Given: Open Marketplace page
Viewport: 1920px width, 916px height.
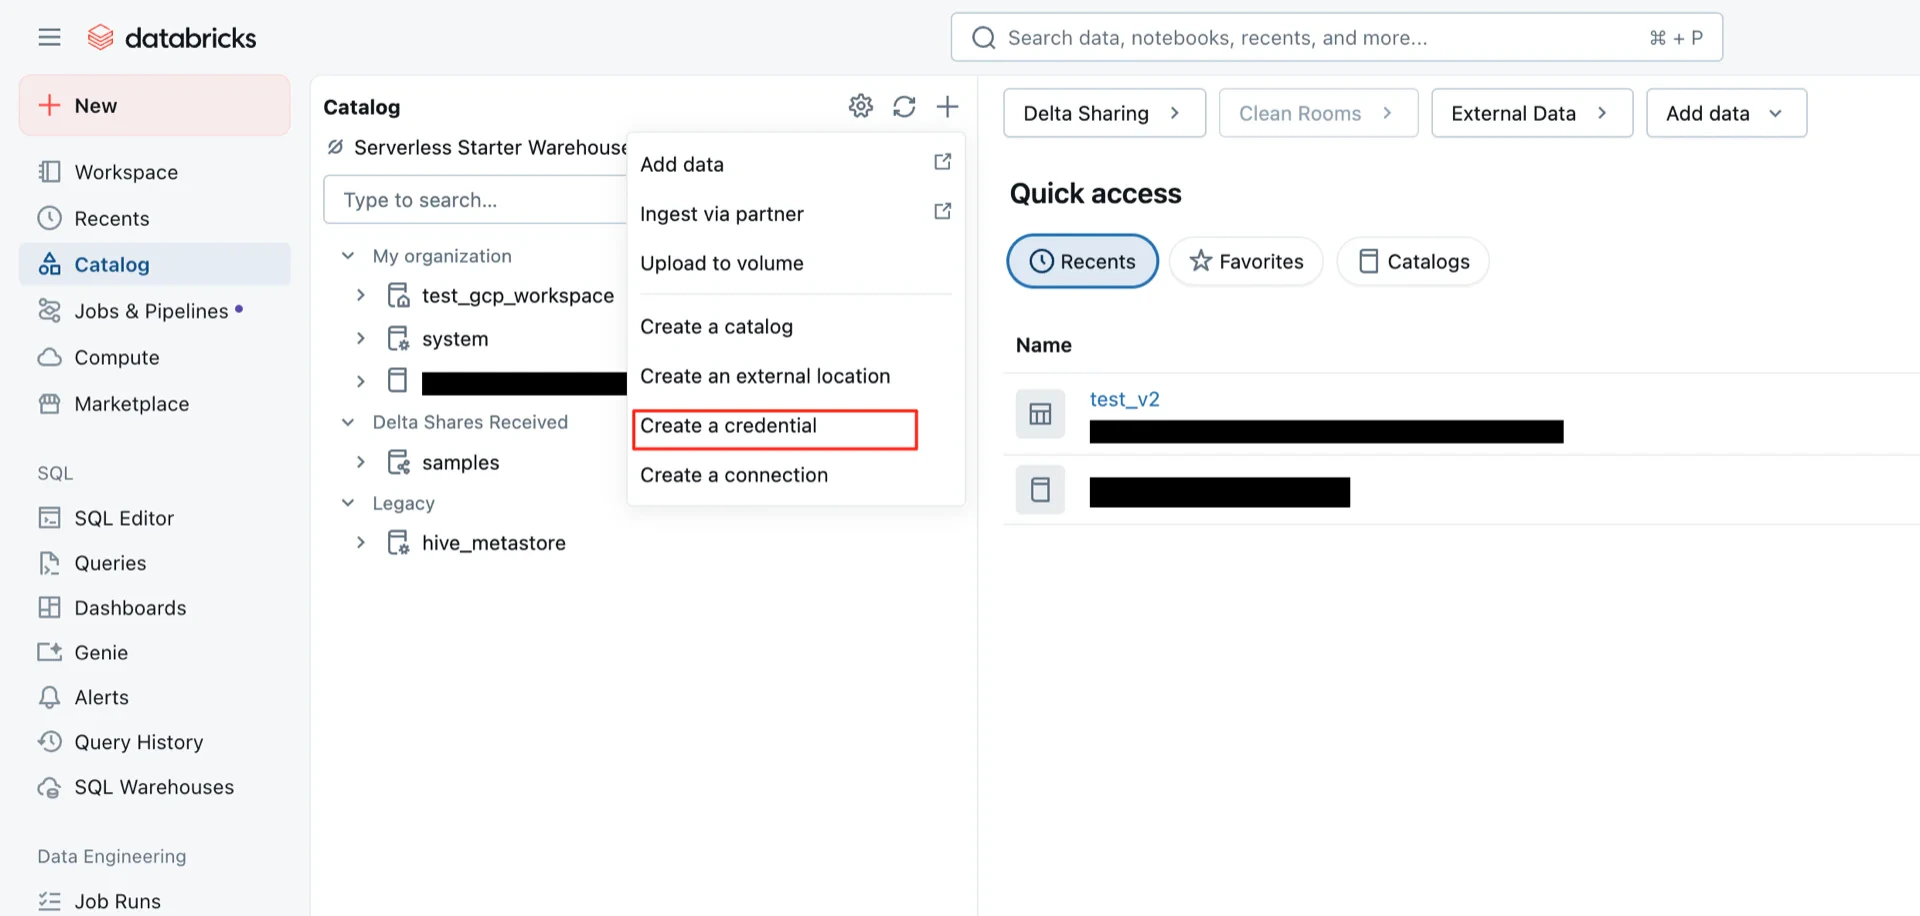Looking at the screenshot, I should coord(155,404).
